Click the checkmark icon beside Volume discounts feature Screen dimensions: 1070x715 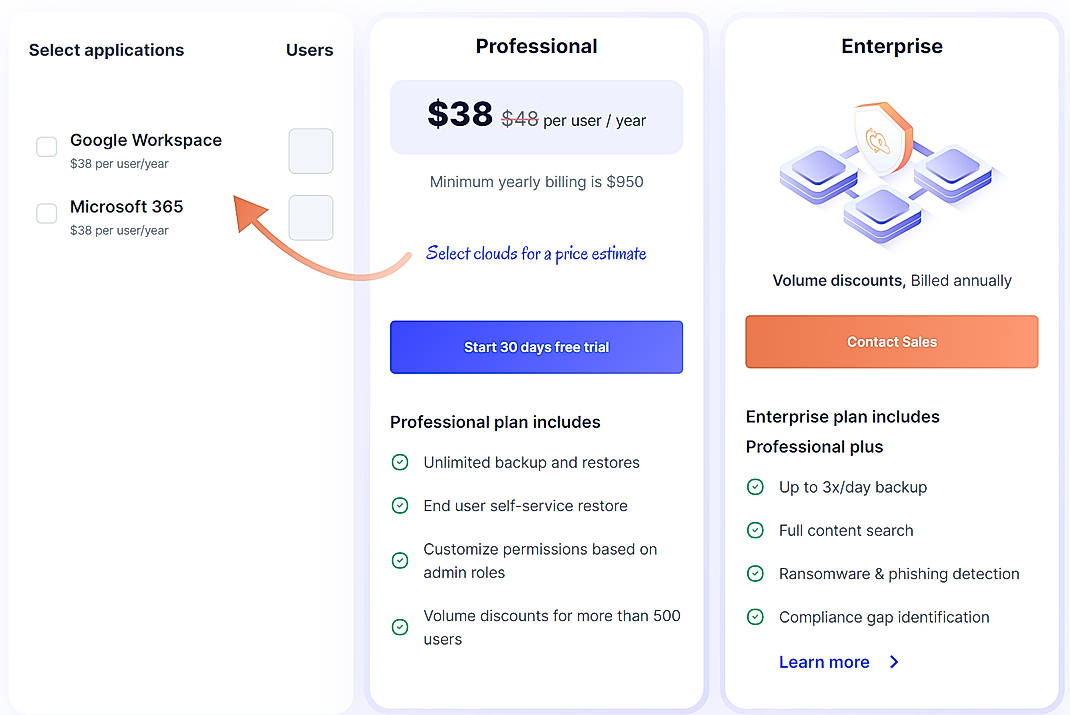(399, 626)
